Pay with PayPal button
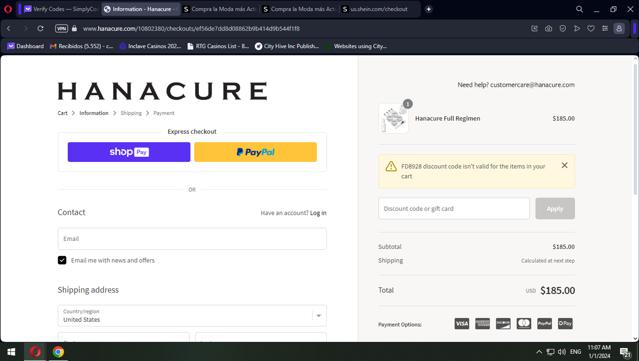Viewport: 639px width, 361px height. click(256, 152)
